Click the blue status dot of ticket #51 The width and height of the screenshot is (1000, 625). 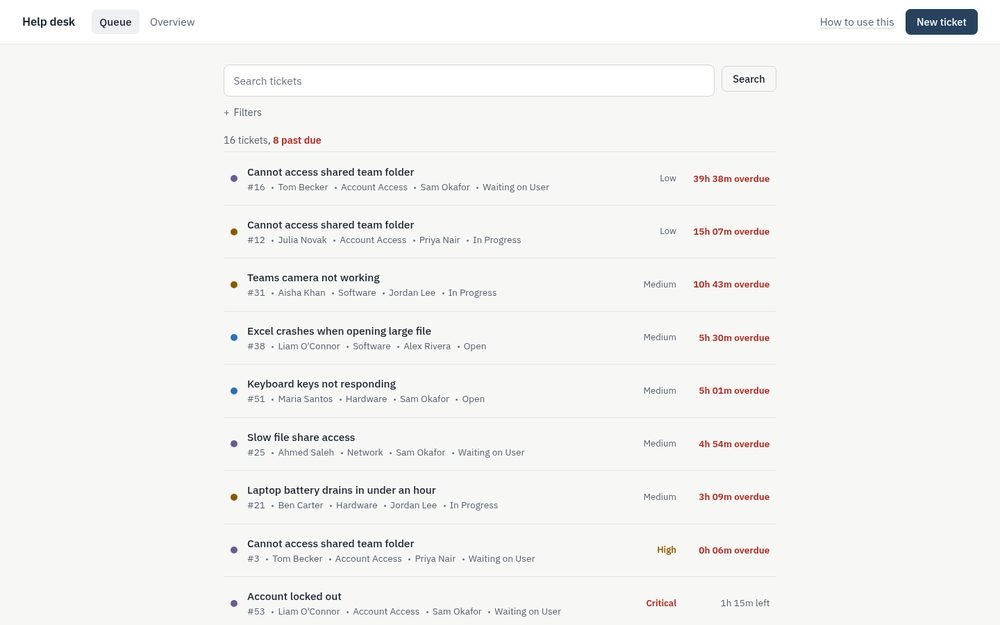click(234, 391)
